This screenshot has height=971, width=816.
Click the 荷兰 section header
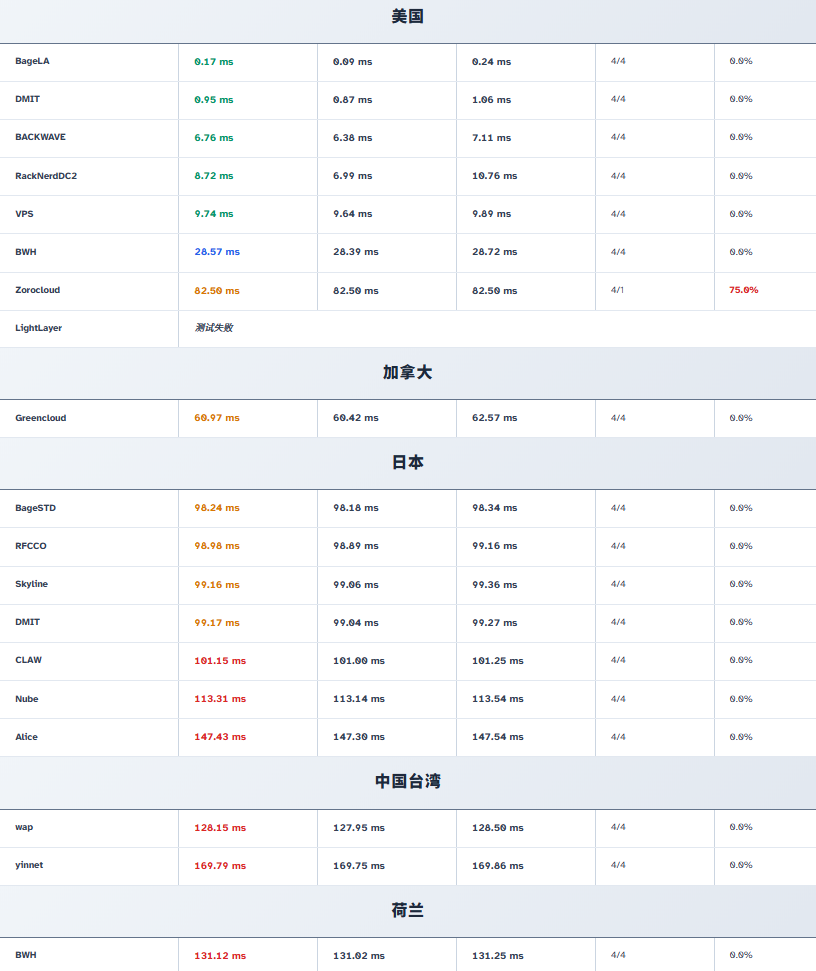coord(408,911)
